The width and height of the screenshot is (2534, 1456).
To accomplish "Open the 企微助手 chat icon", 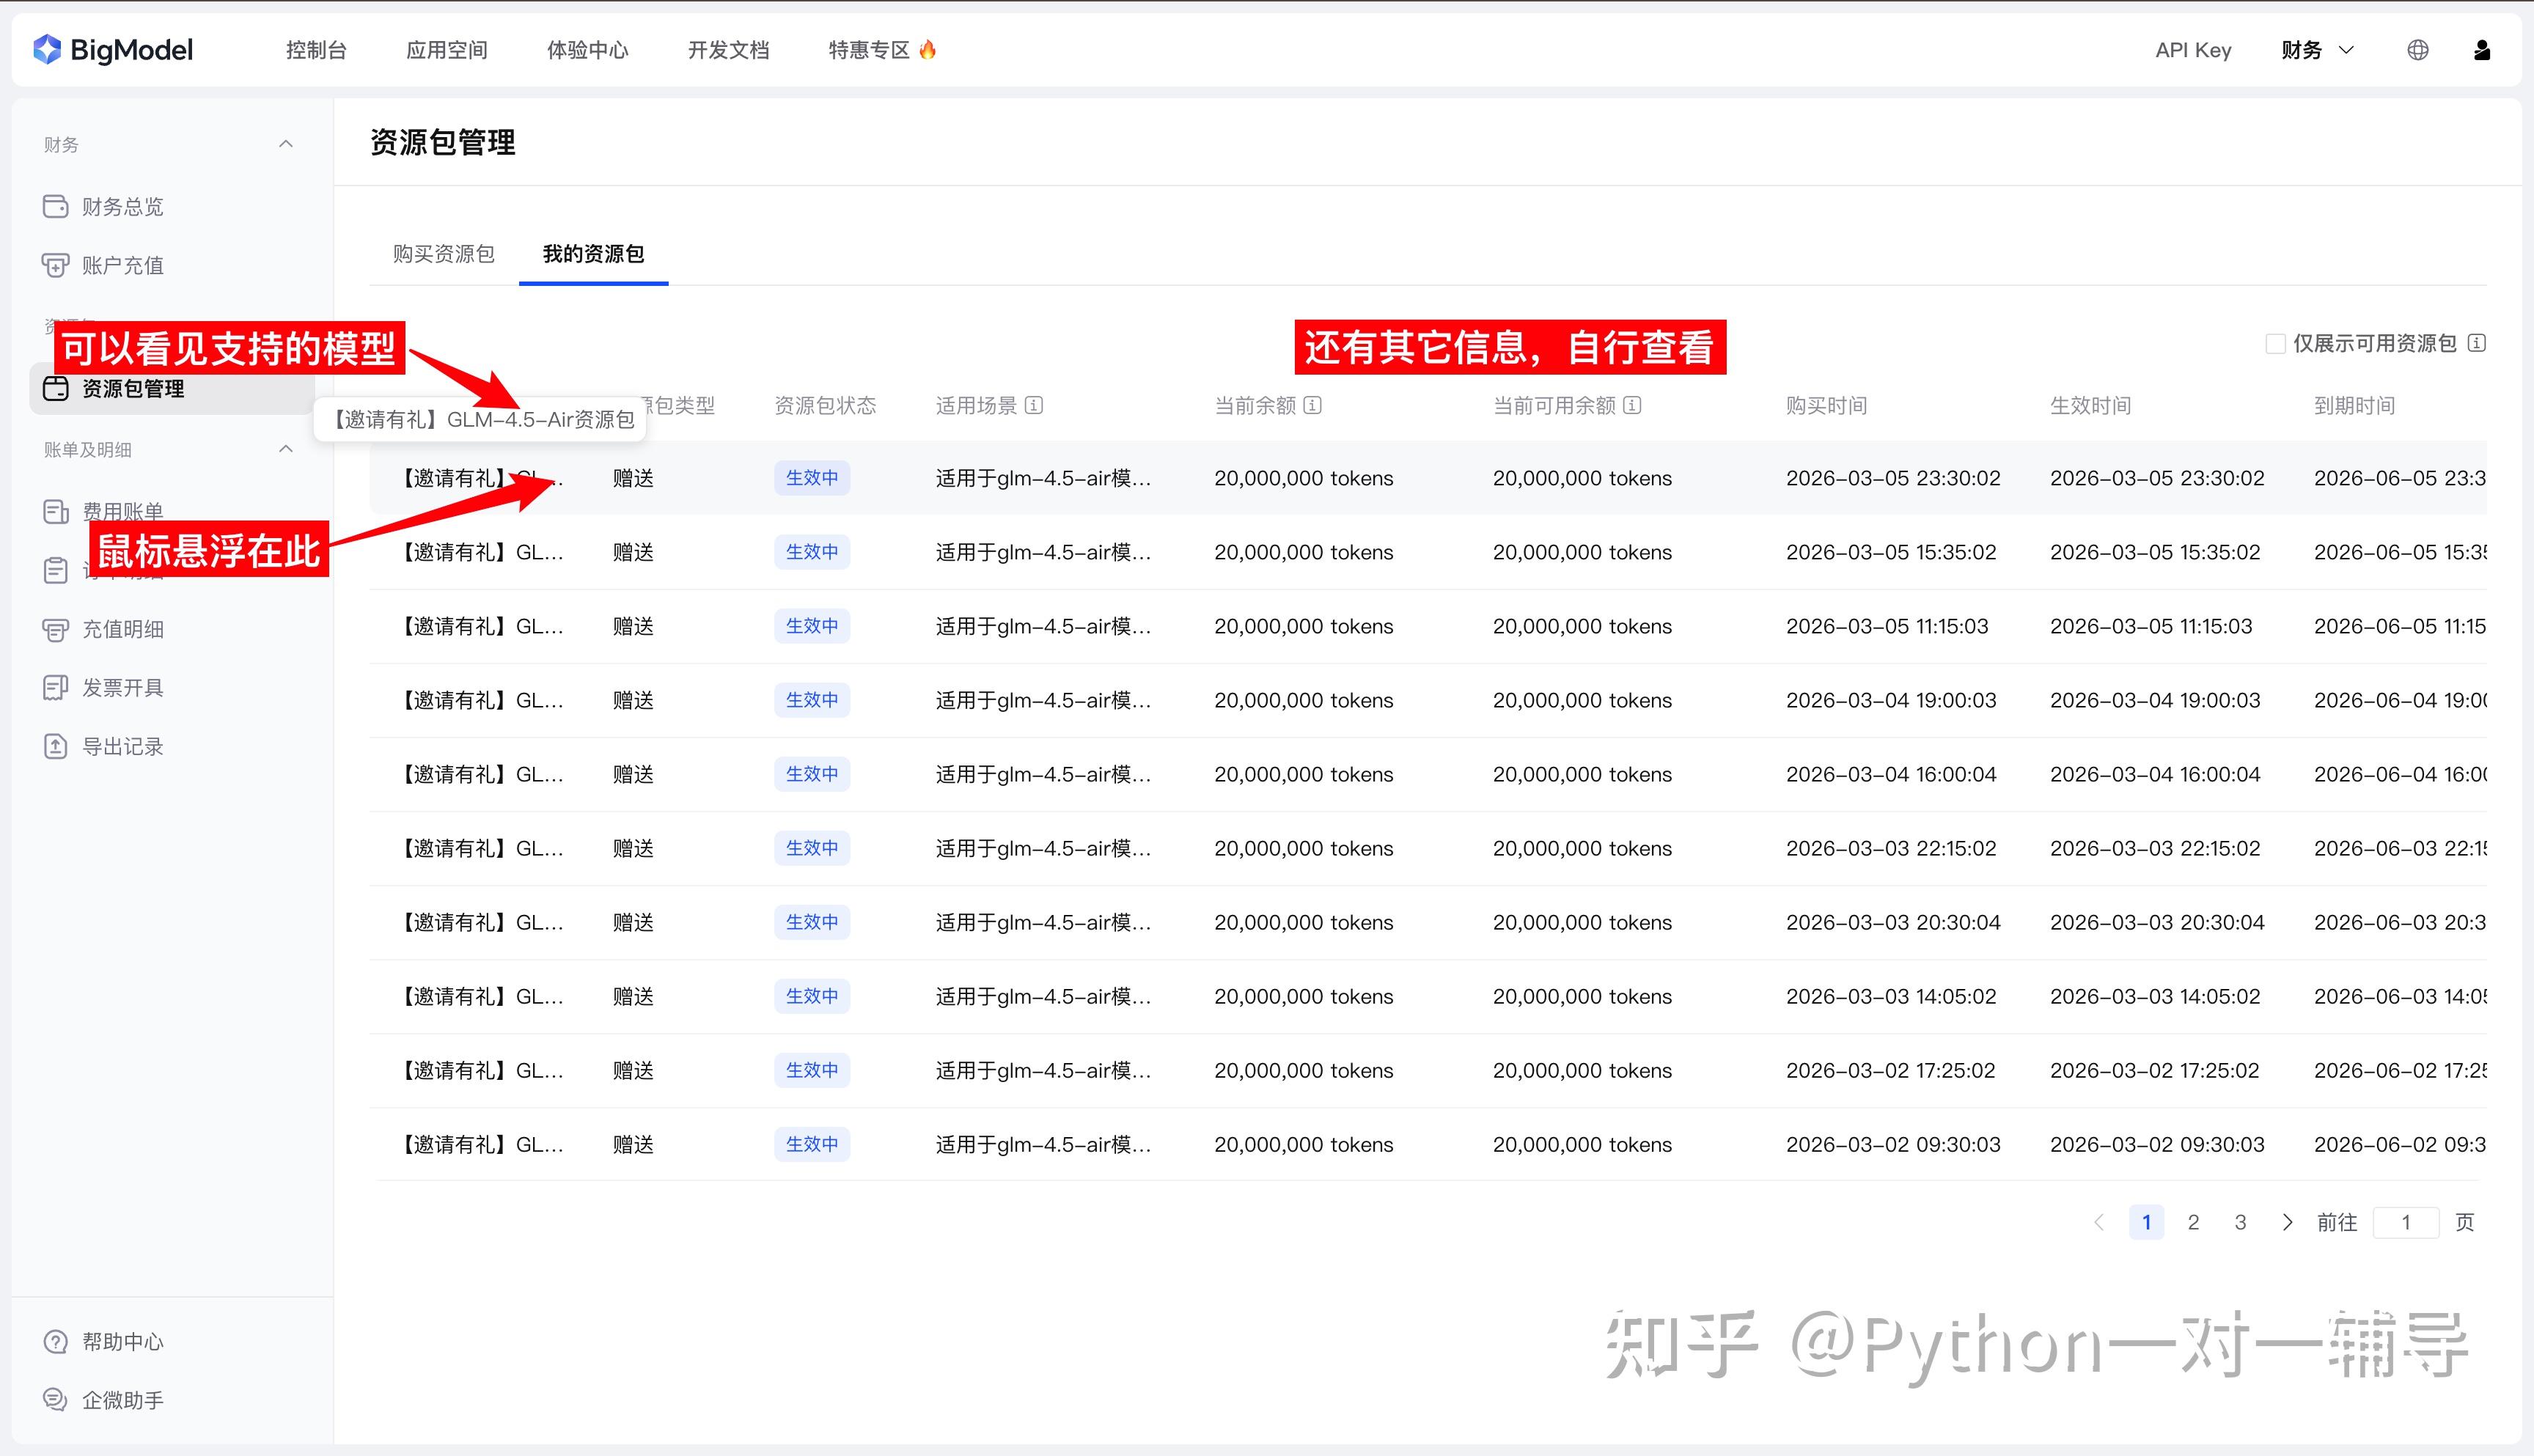I will [x=56, y=1400].
